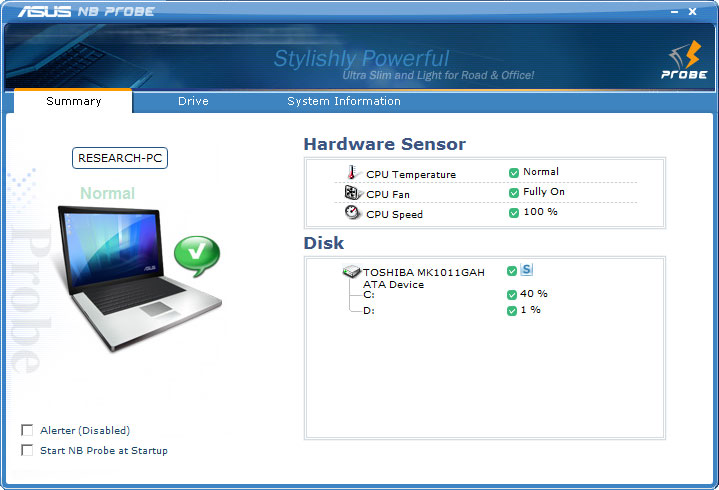Click the green check beside 100 %
719x490 pixels.
pos(514,213)
